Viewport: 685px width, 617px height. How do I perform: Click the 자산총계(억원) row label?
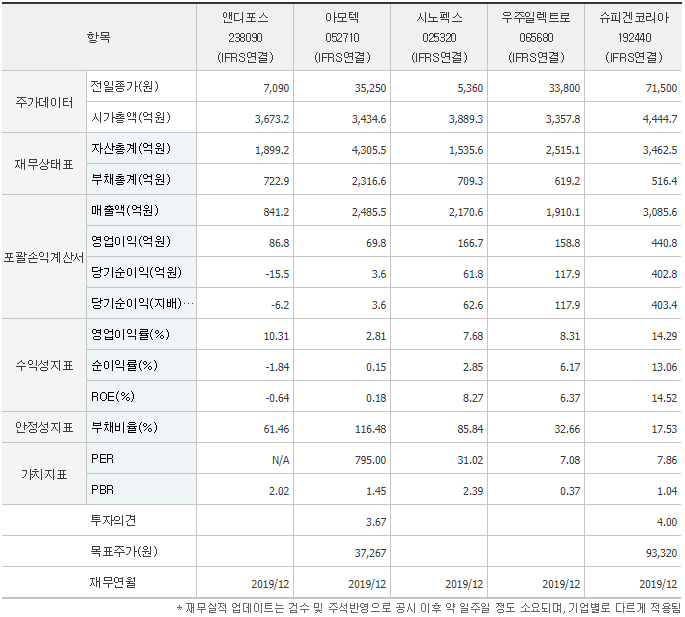click(131, 149)
